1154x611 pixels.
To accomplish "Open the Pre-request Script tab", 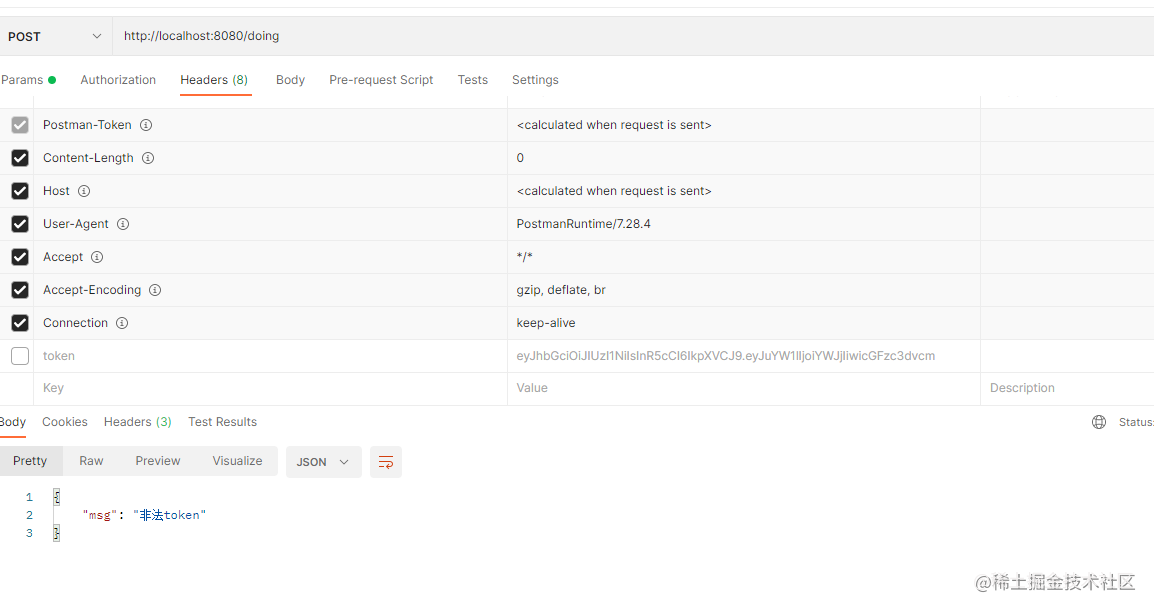I will click(x=381, y=80).
